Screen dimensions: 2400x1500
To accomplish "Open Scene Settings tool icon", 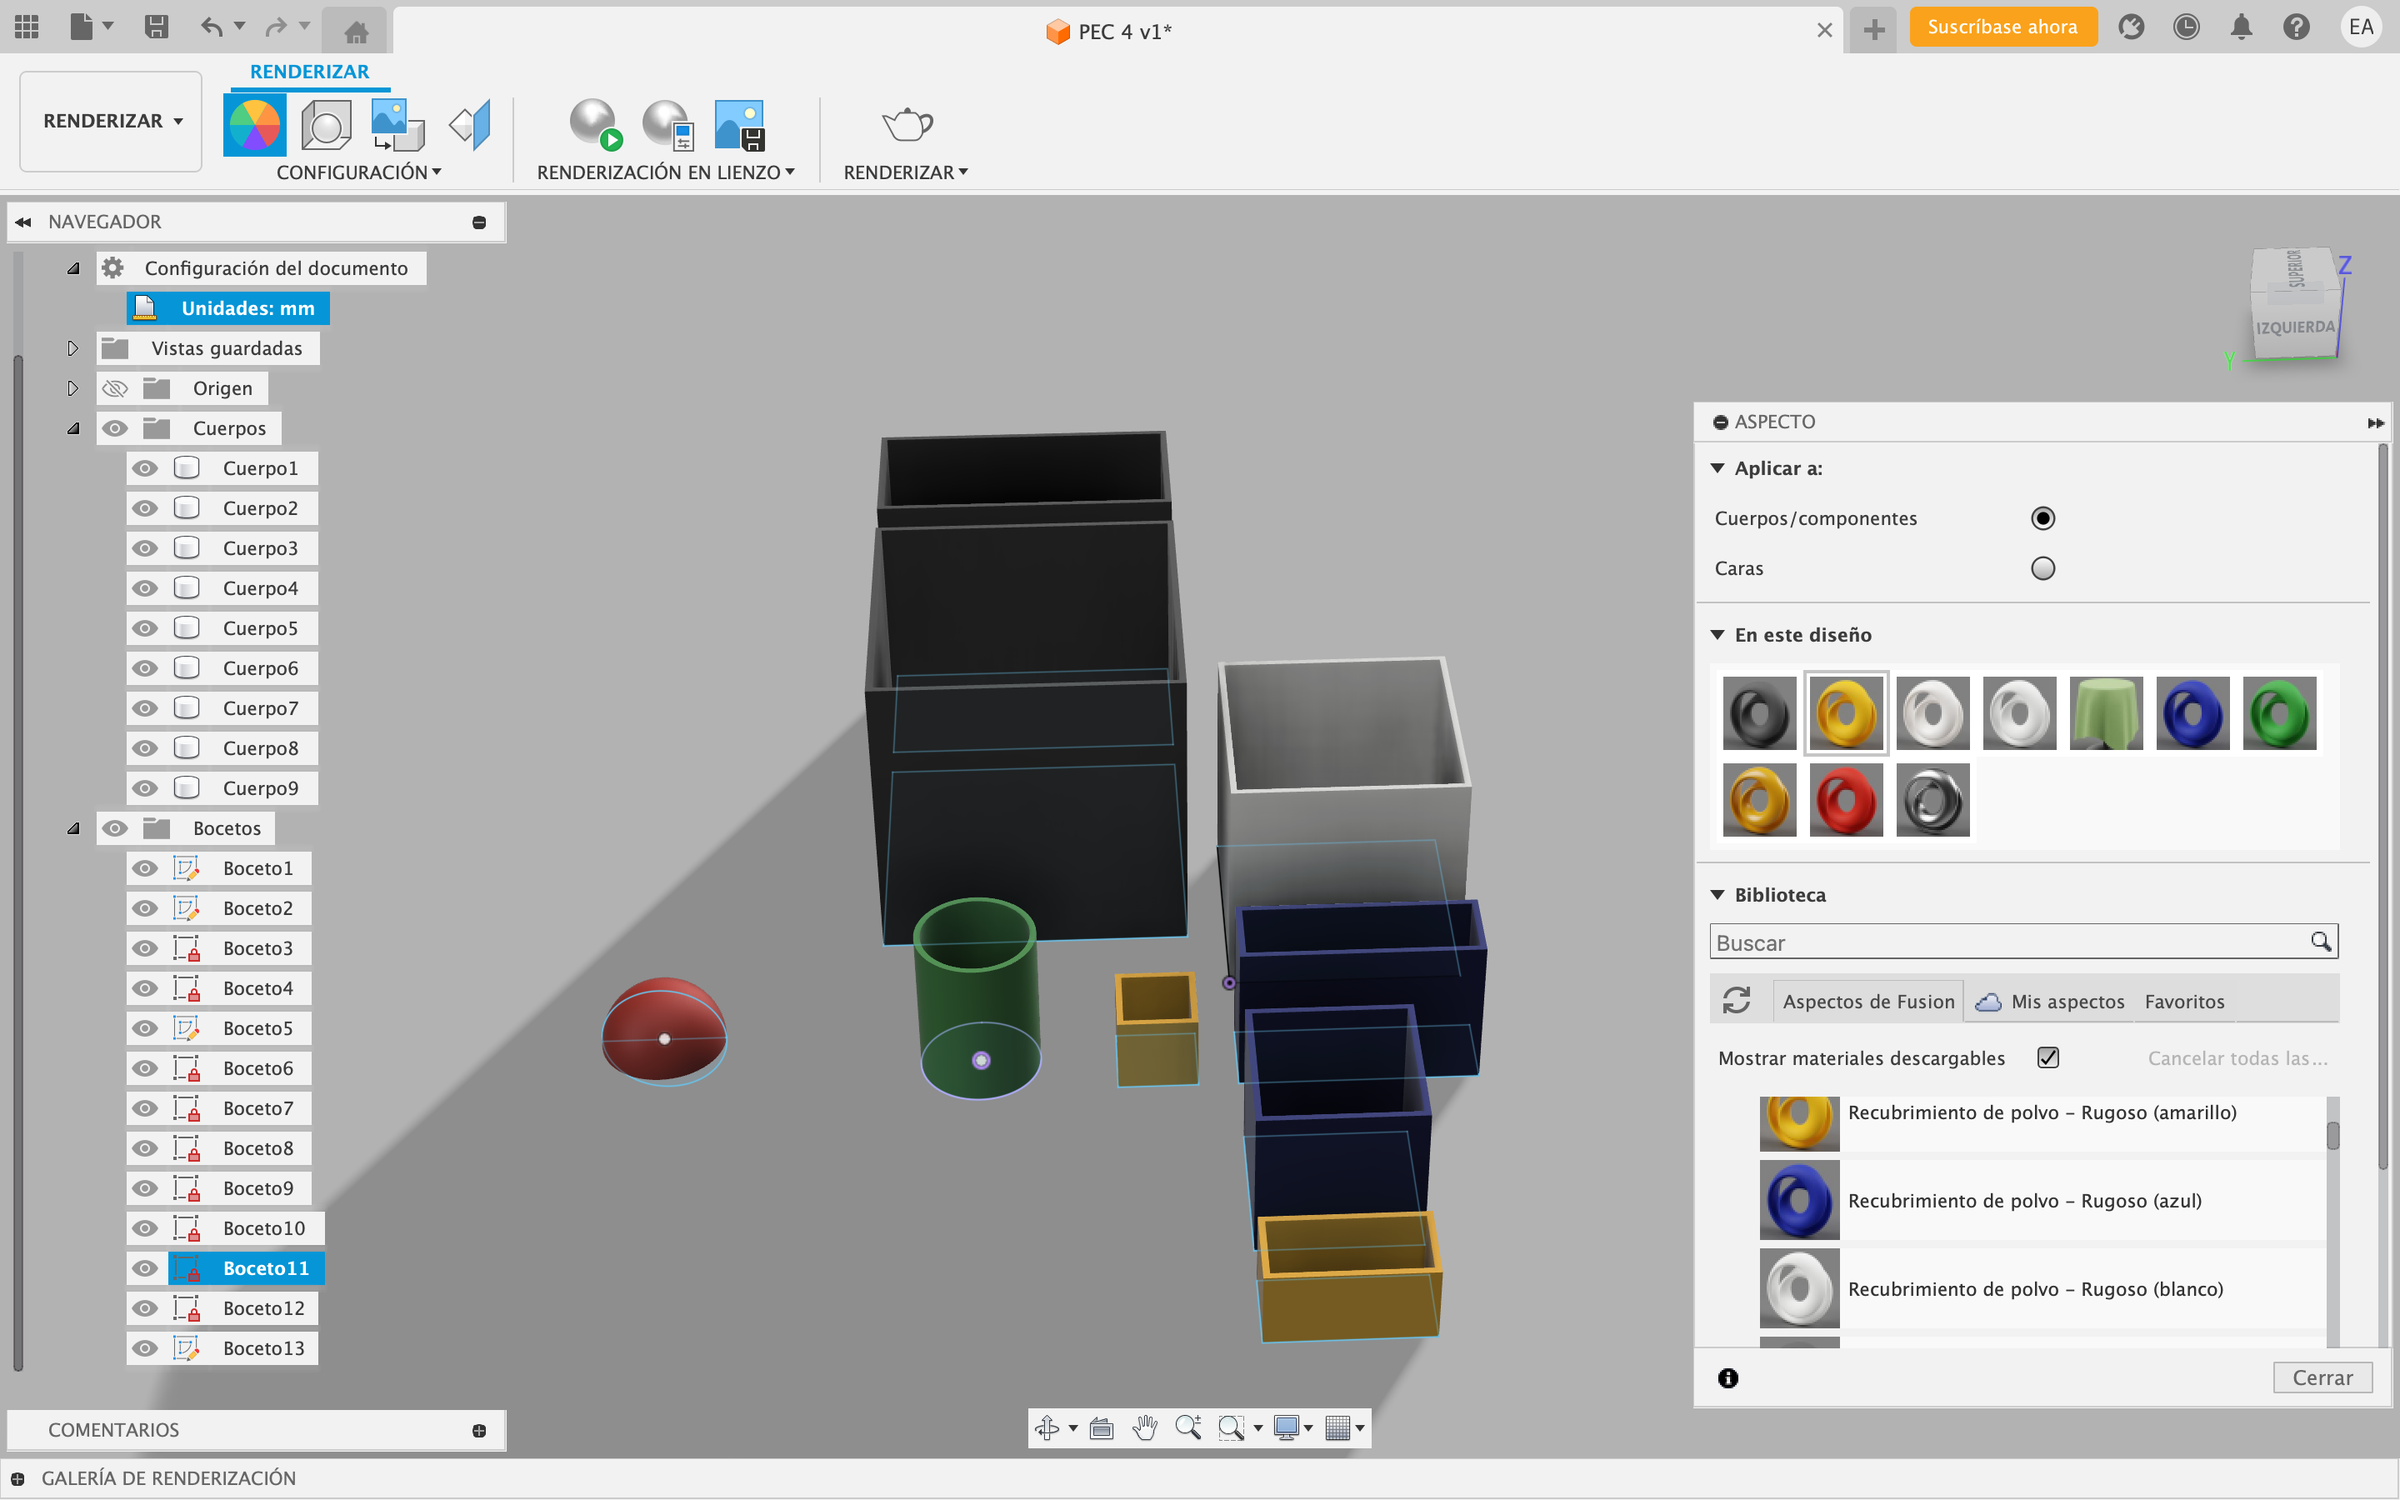I will click(x=326, y=125).
